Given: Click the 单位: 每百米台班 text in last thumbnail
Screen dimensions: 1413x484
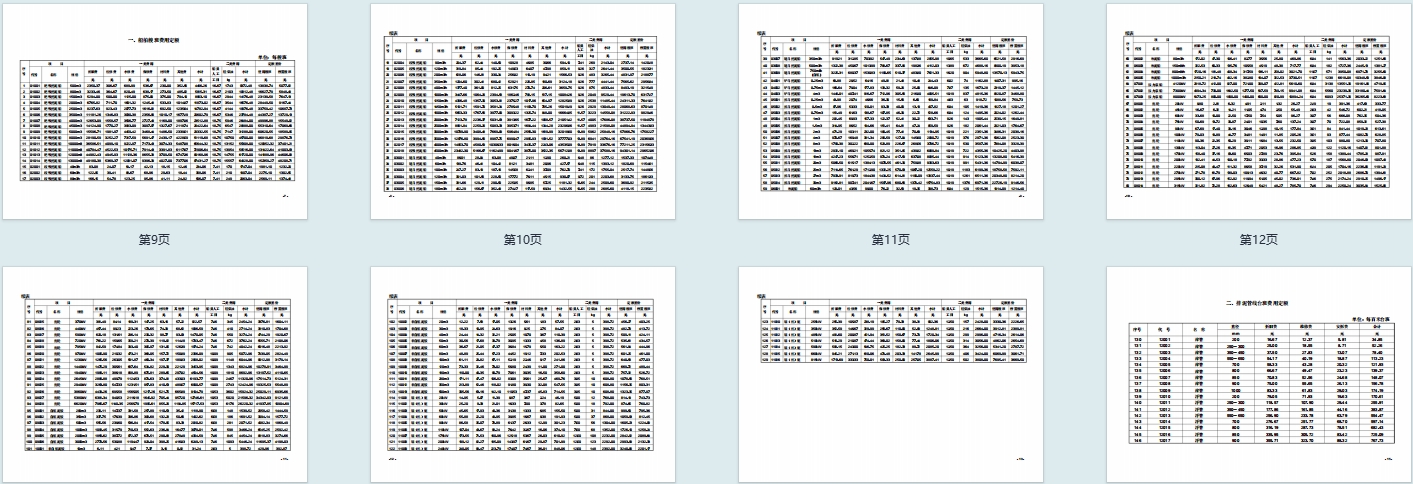Looking at the screenshot, I should tap(1374, 318).
